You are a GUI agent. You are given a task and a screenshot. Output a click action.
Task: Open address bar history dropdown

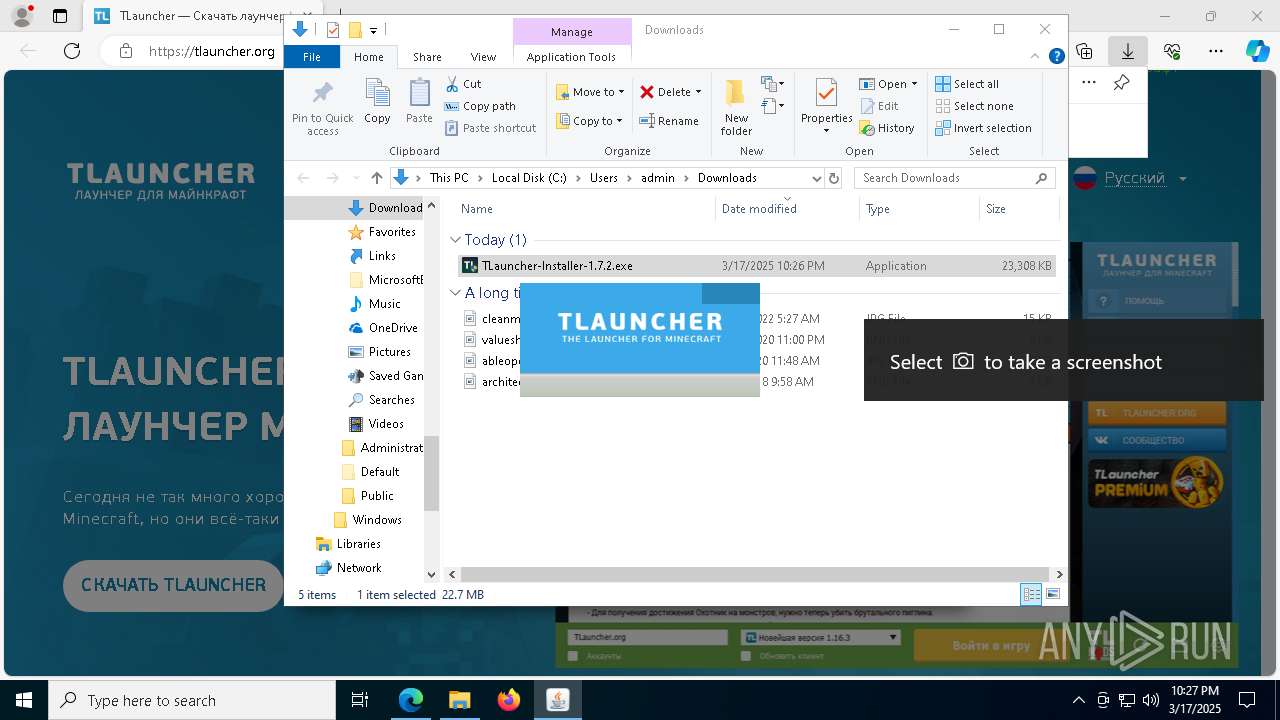tap(815, 178)
